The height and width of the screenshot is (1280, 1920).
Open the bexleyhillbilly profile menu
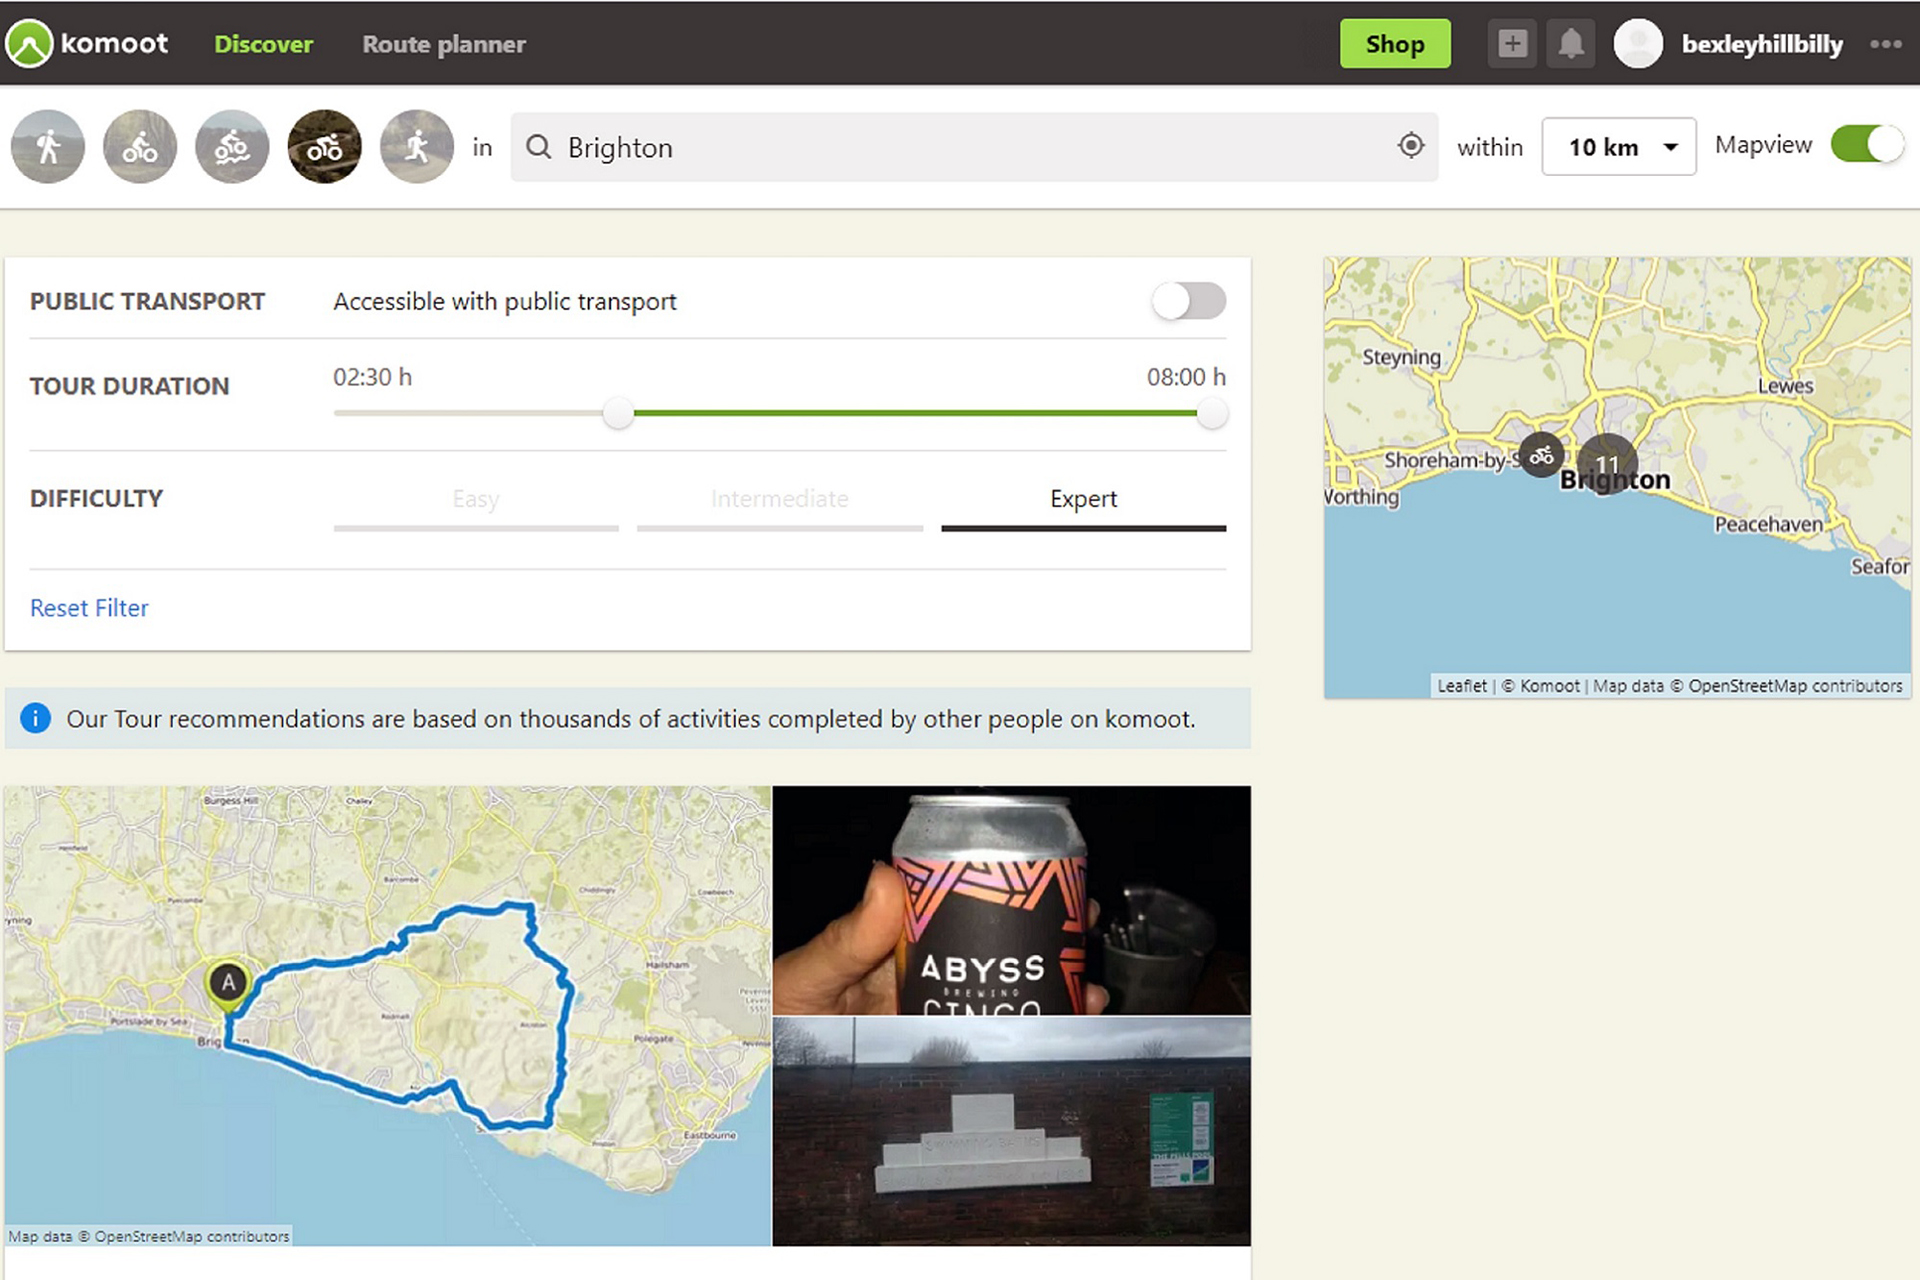(x=1761, y=44)
